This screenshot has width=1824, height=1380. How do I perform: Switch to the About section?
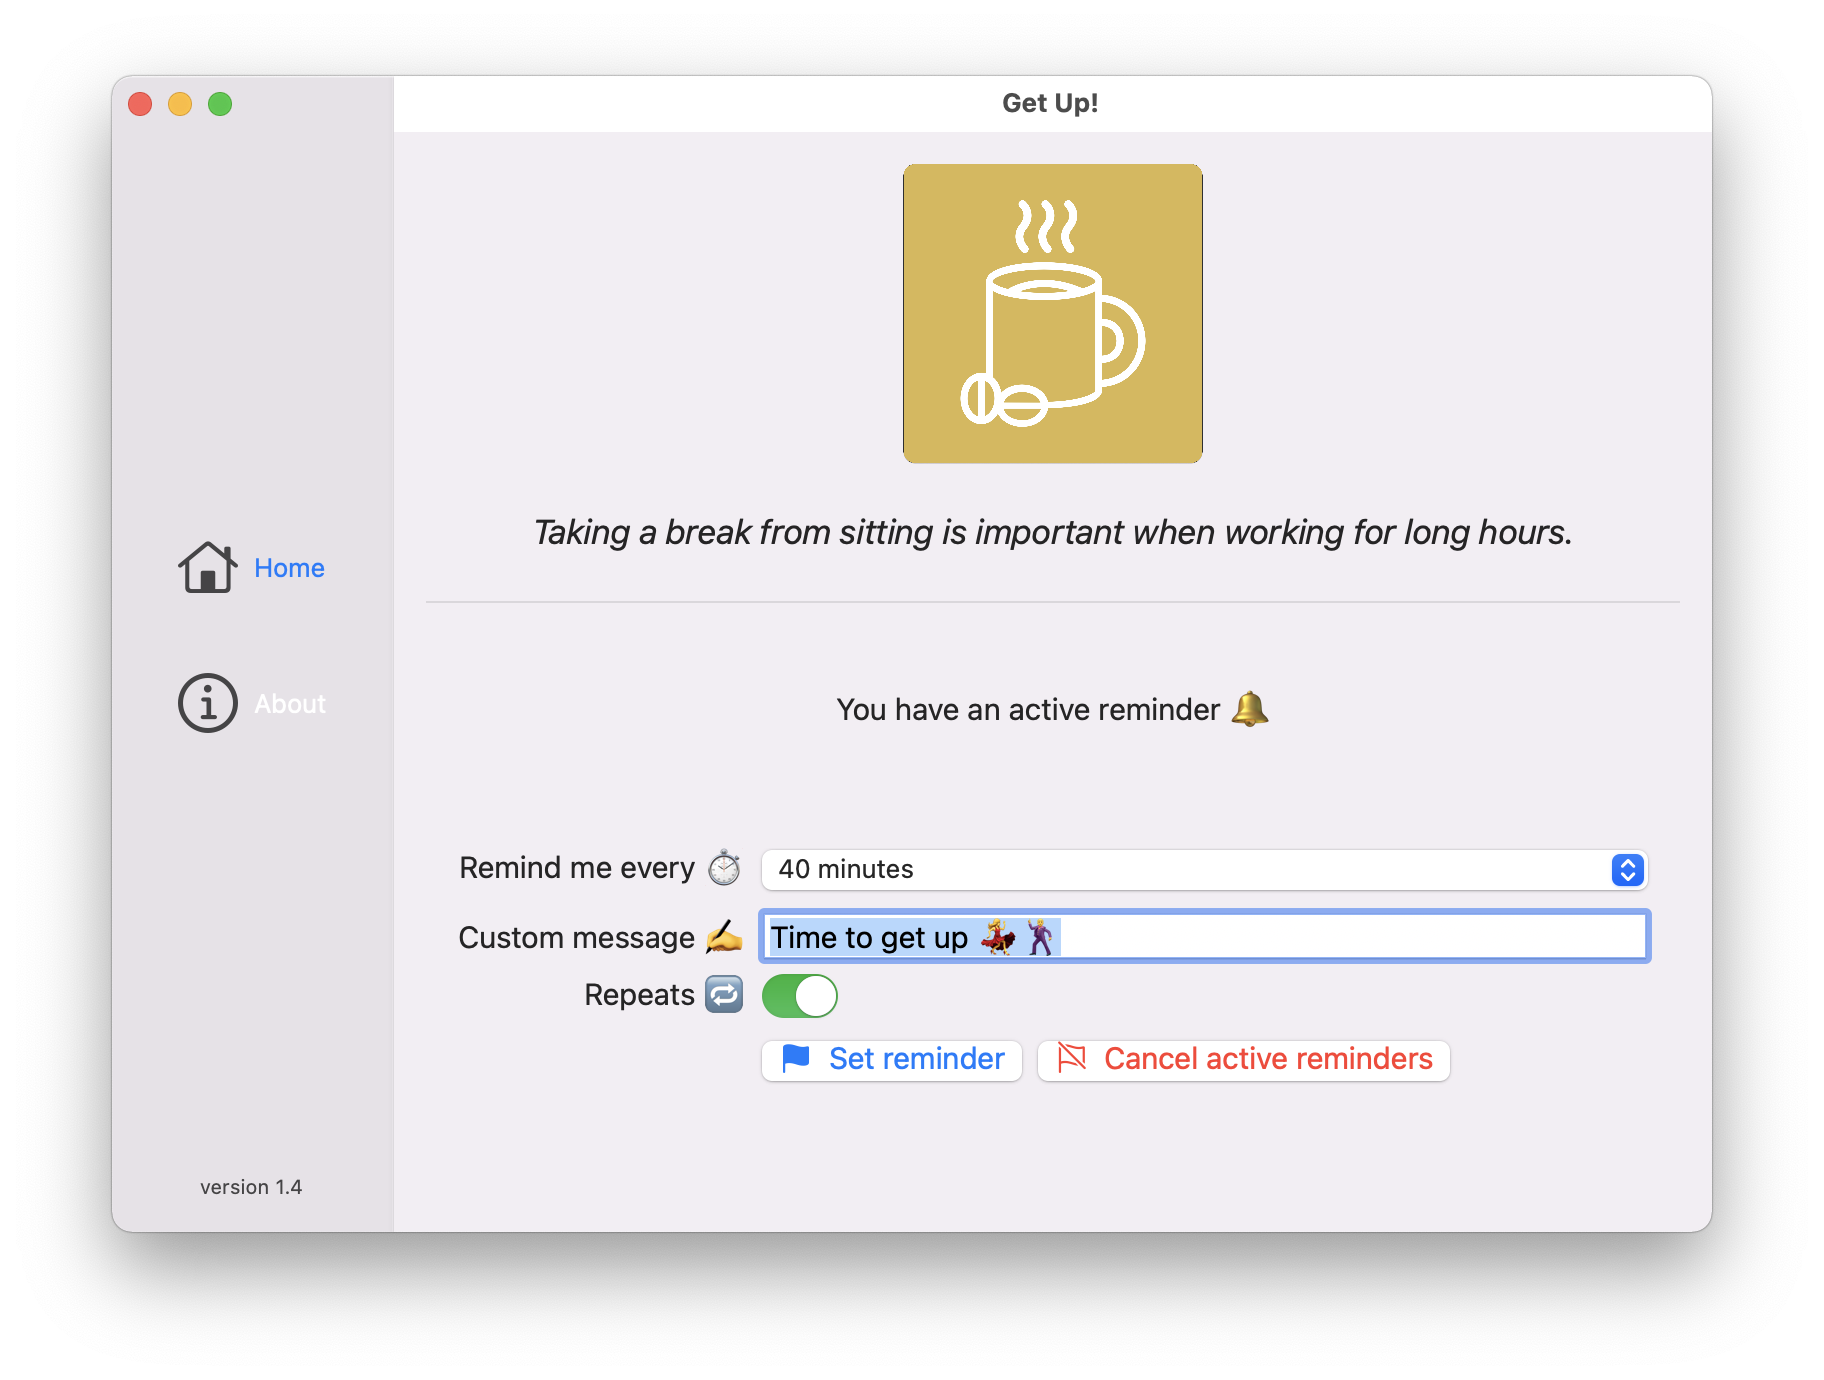[x=289, y=703]
